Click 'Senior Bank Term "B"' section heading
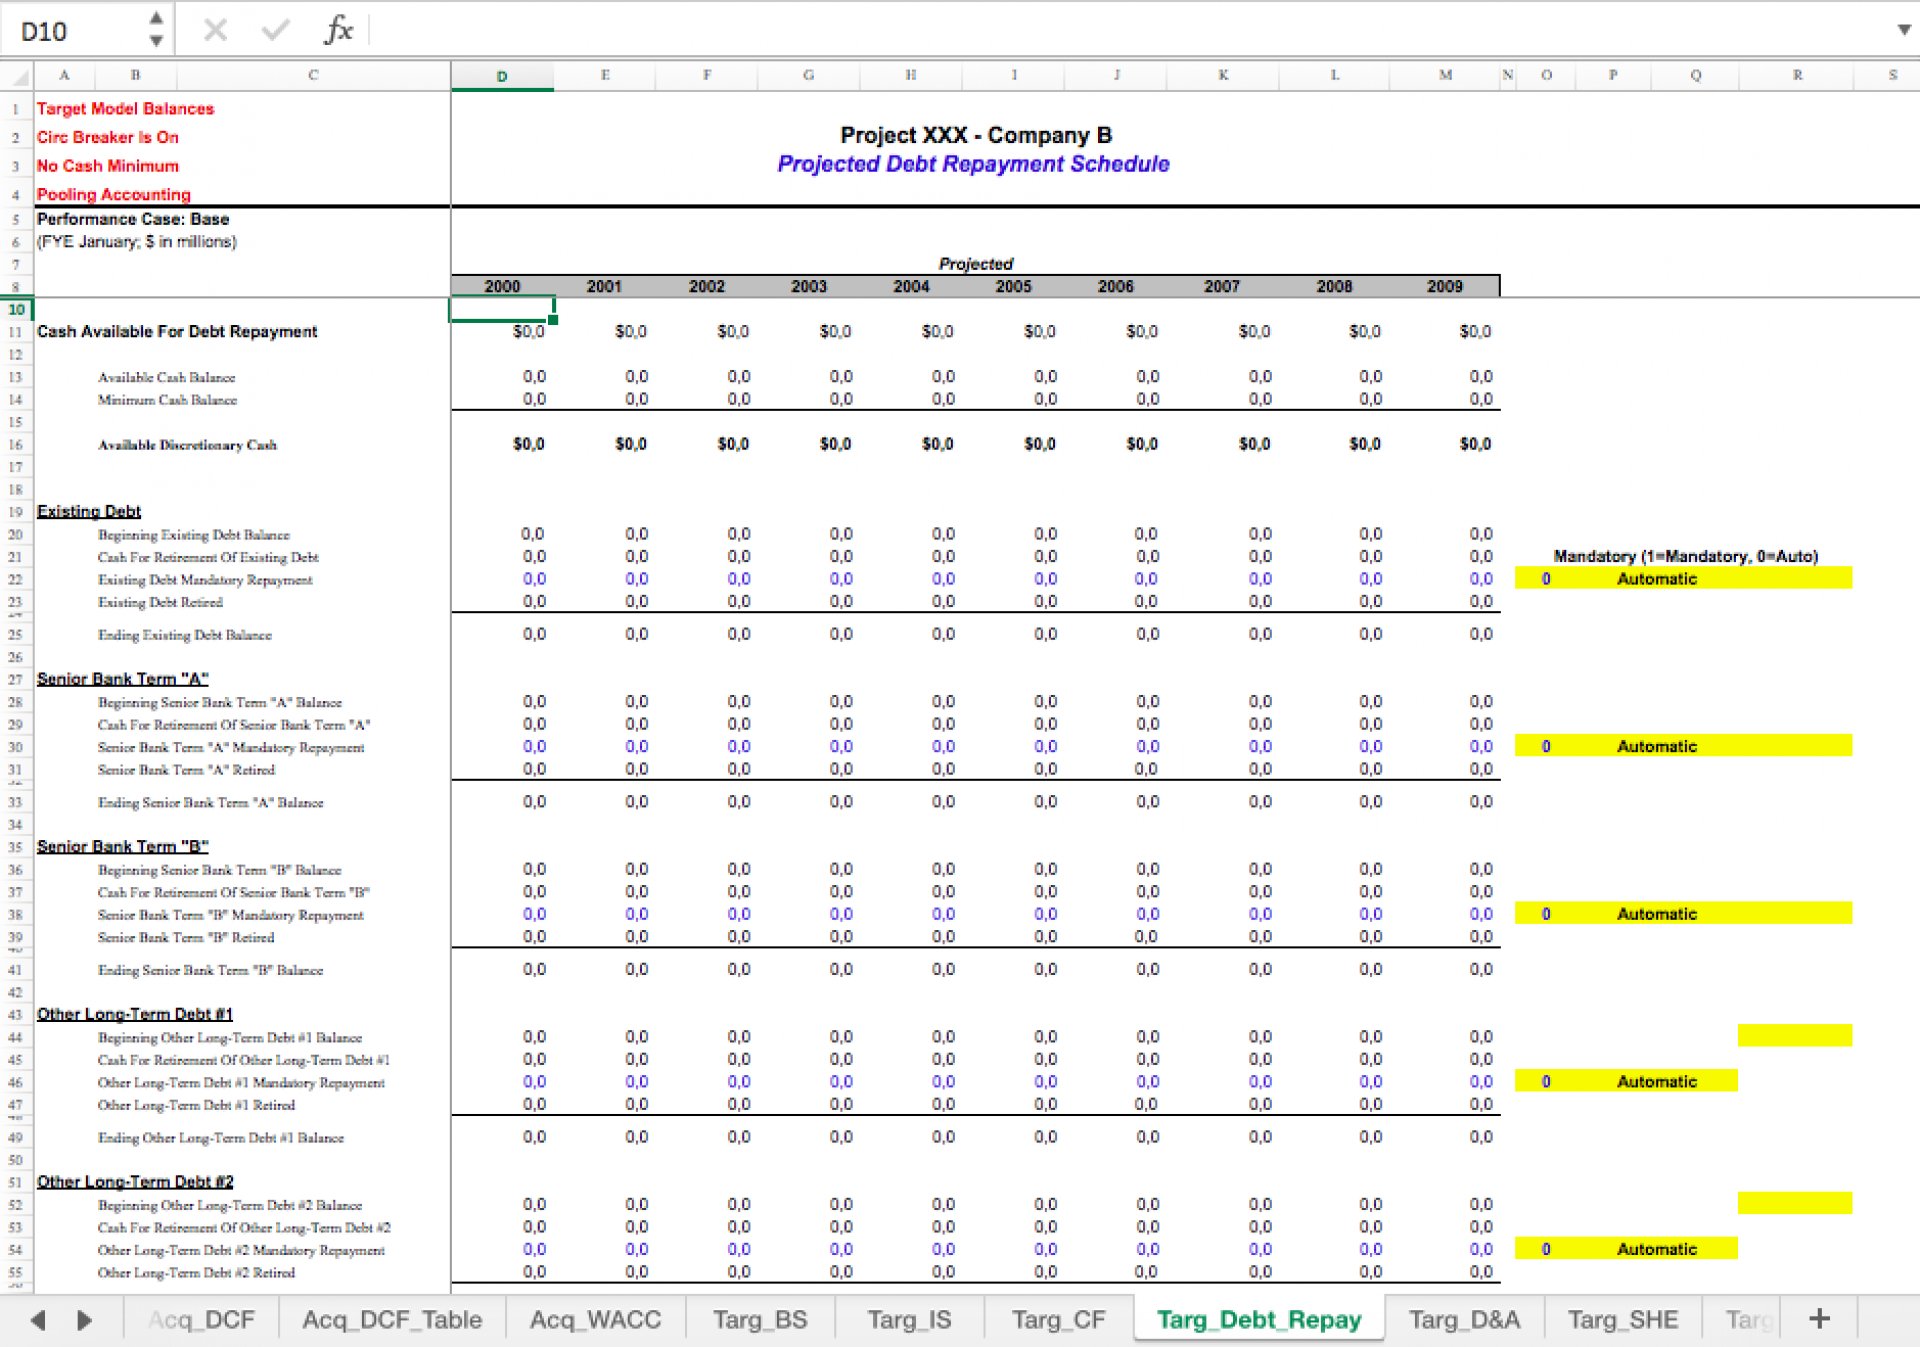Viewport: 1920px width, 1347px height. (122, 847)
